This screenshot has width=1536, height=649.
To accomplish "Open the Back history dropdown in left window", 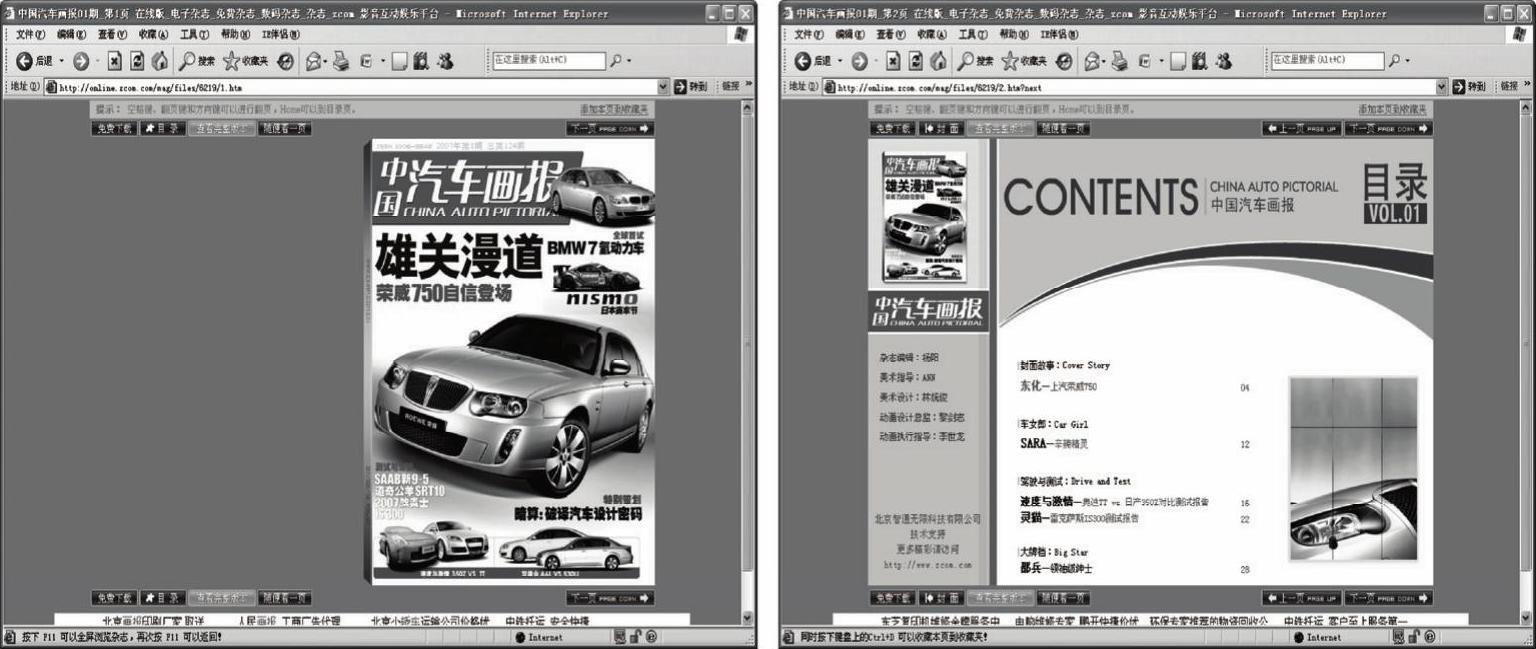I will point(61,61).
